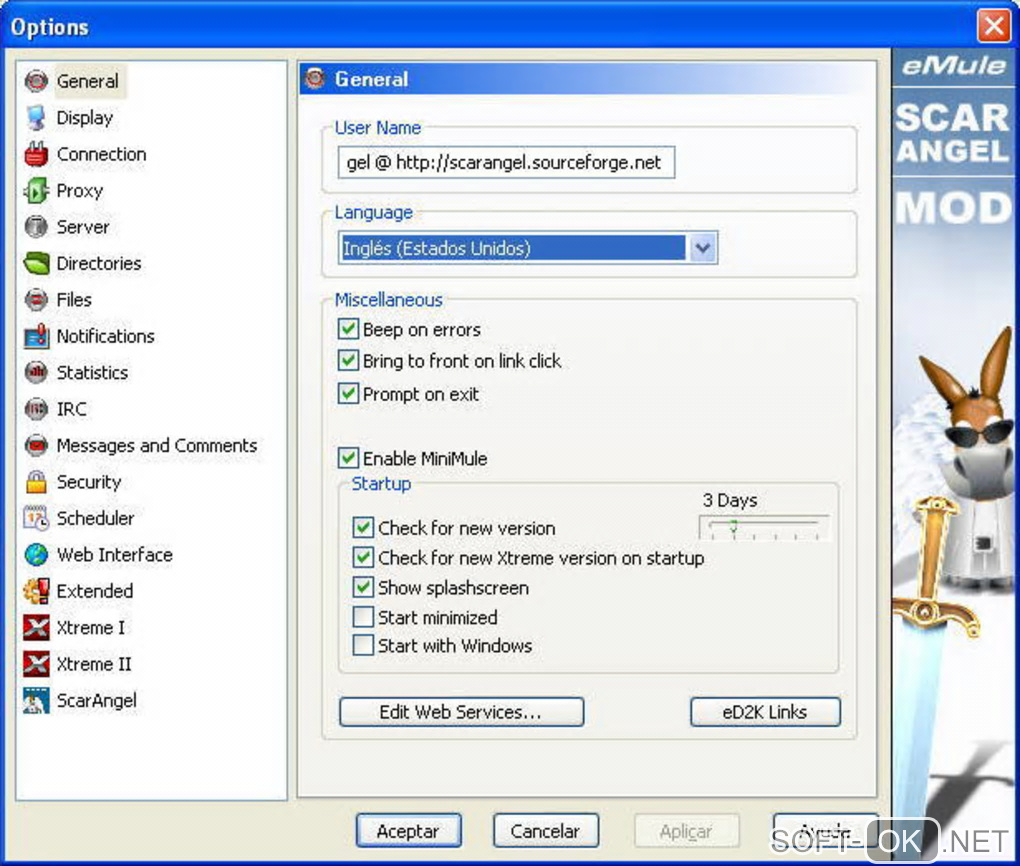Select the IRC page label
Image resolution: width=1020 pixels, height=866 pixels.
[x=72, y=409]
